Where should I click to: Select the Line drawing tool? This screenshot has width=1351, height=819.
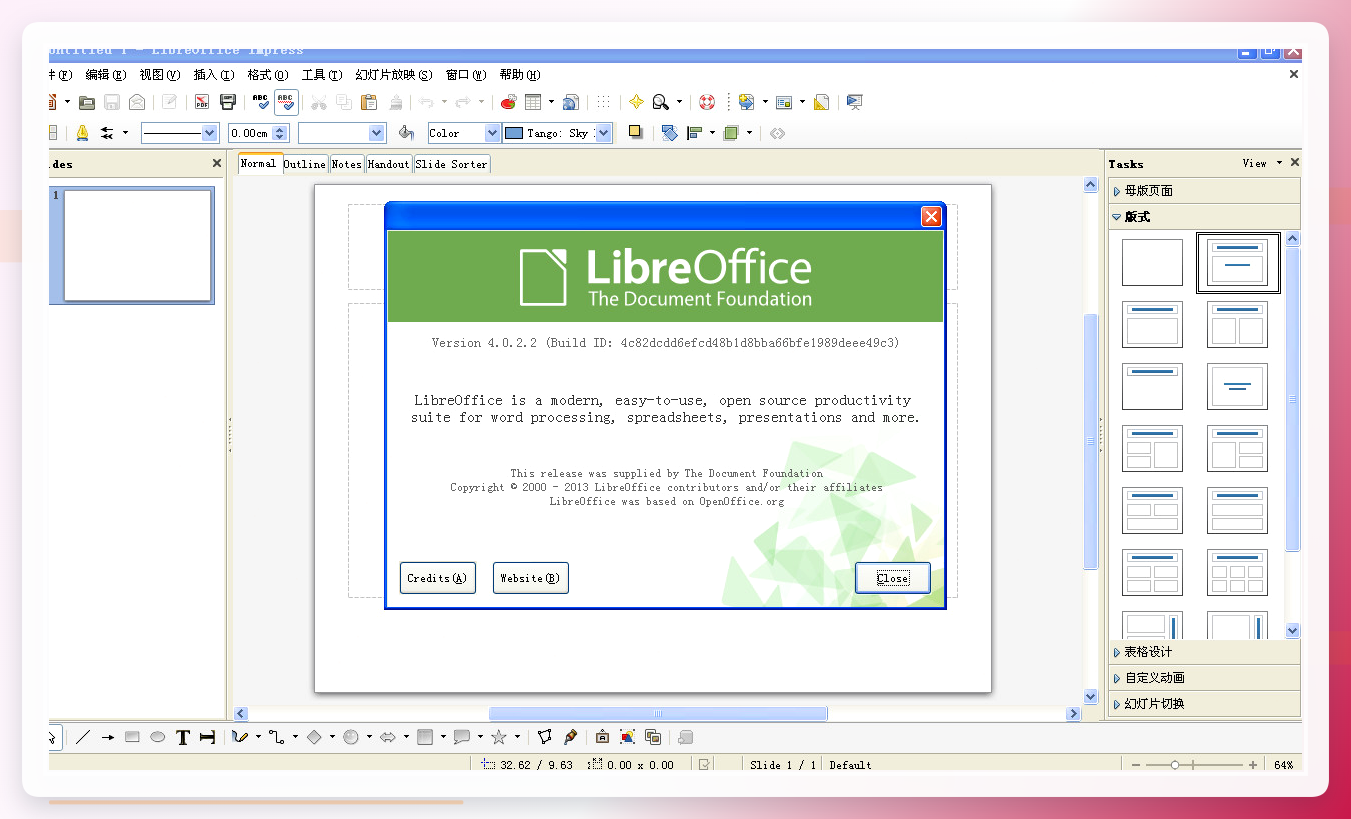click(x=83, y=737)
